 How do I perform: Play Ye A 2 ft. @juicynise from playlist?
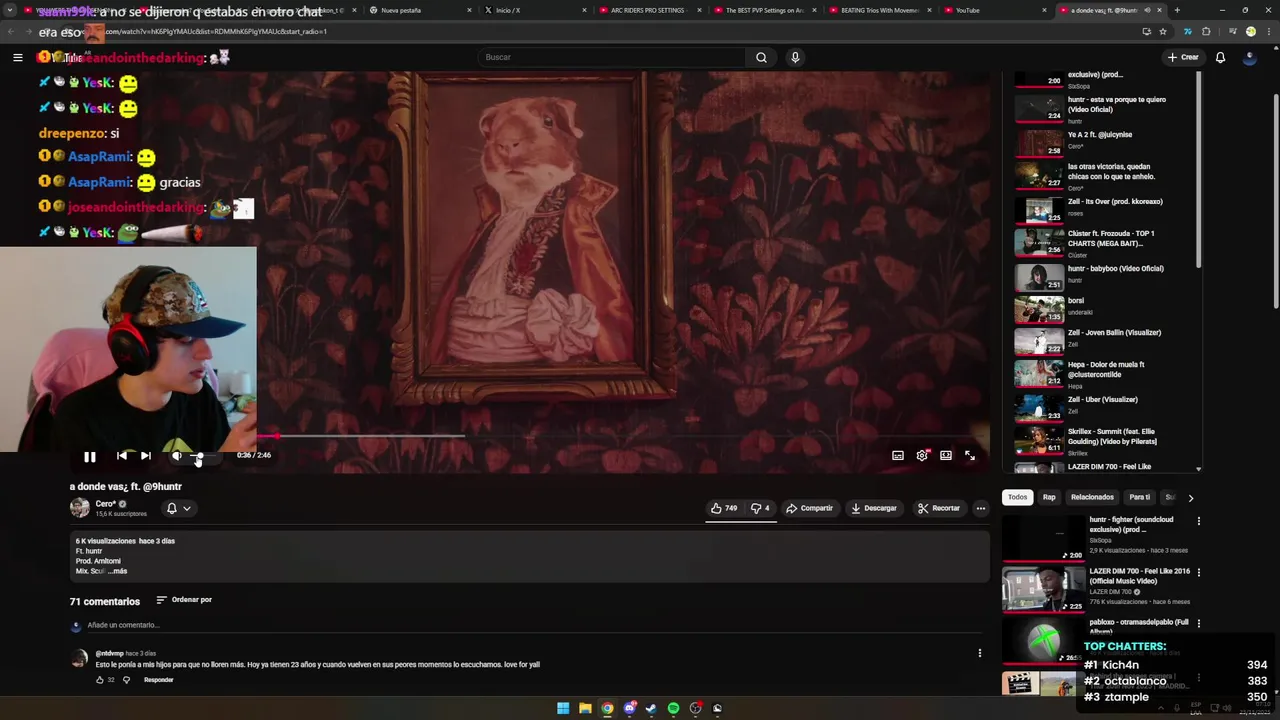(x=1105, y=142)
